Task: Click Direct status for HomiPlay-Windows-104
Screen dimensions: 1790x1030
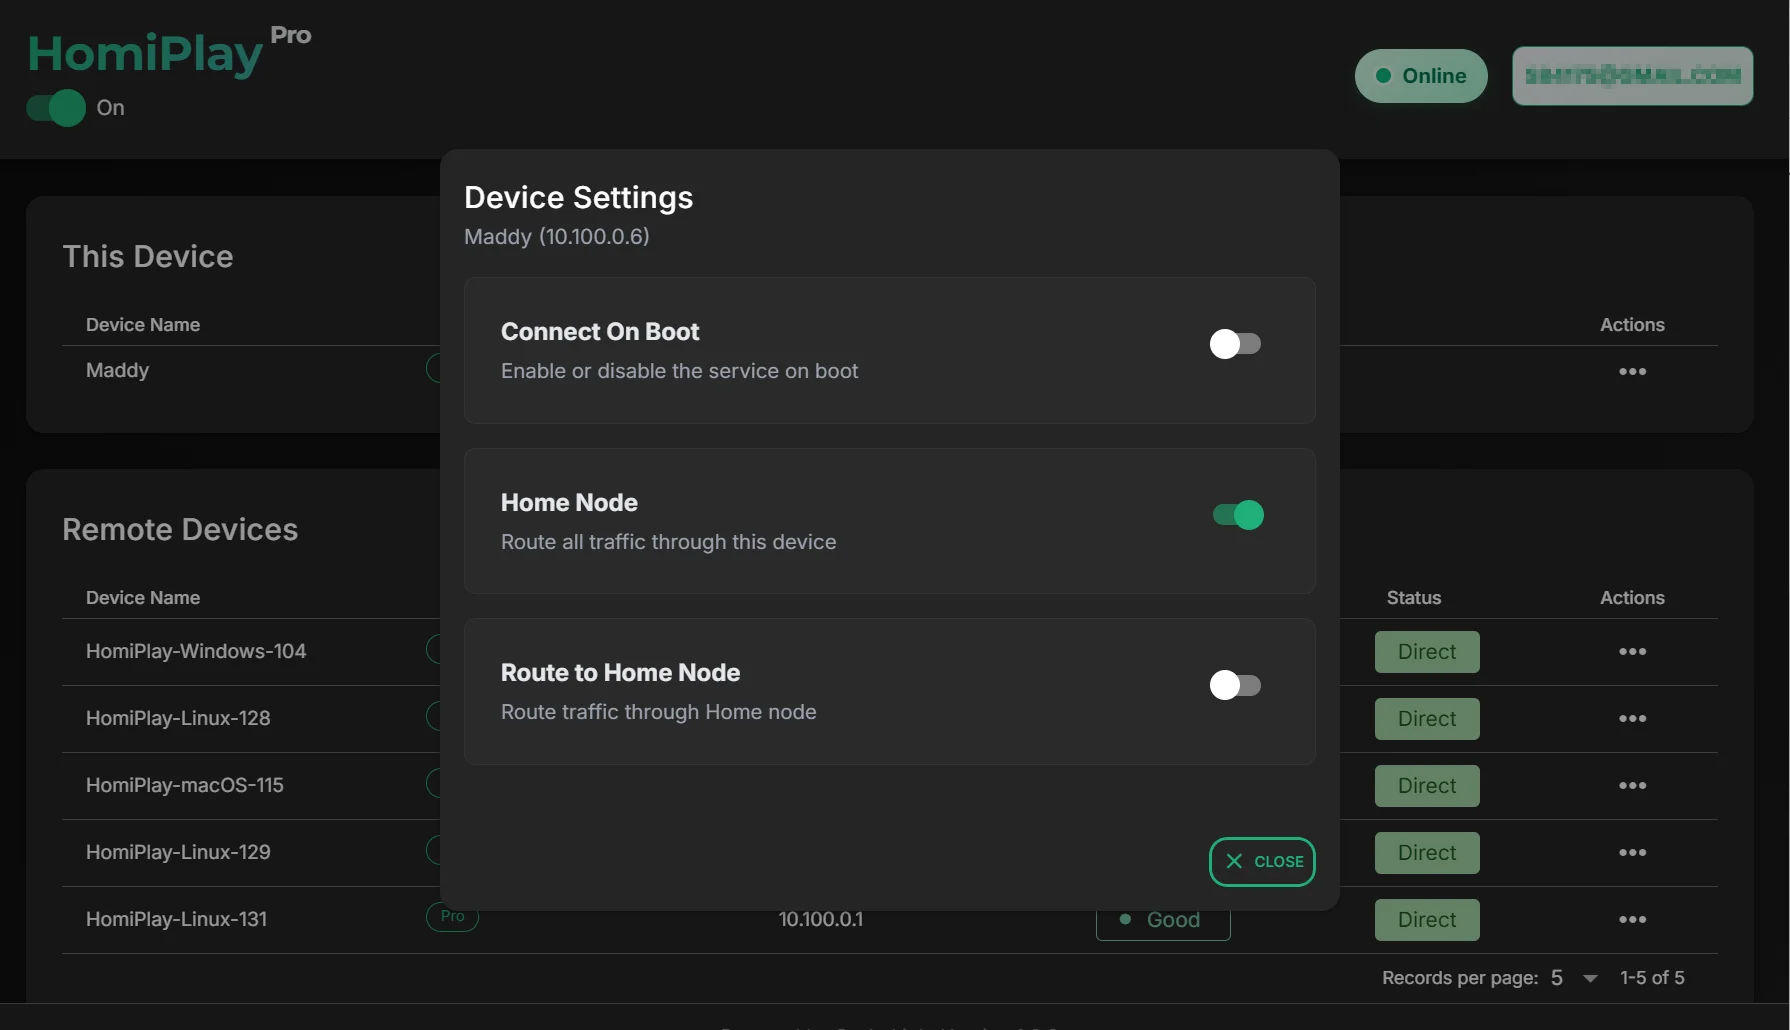Action: 1426,652
